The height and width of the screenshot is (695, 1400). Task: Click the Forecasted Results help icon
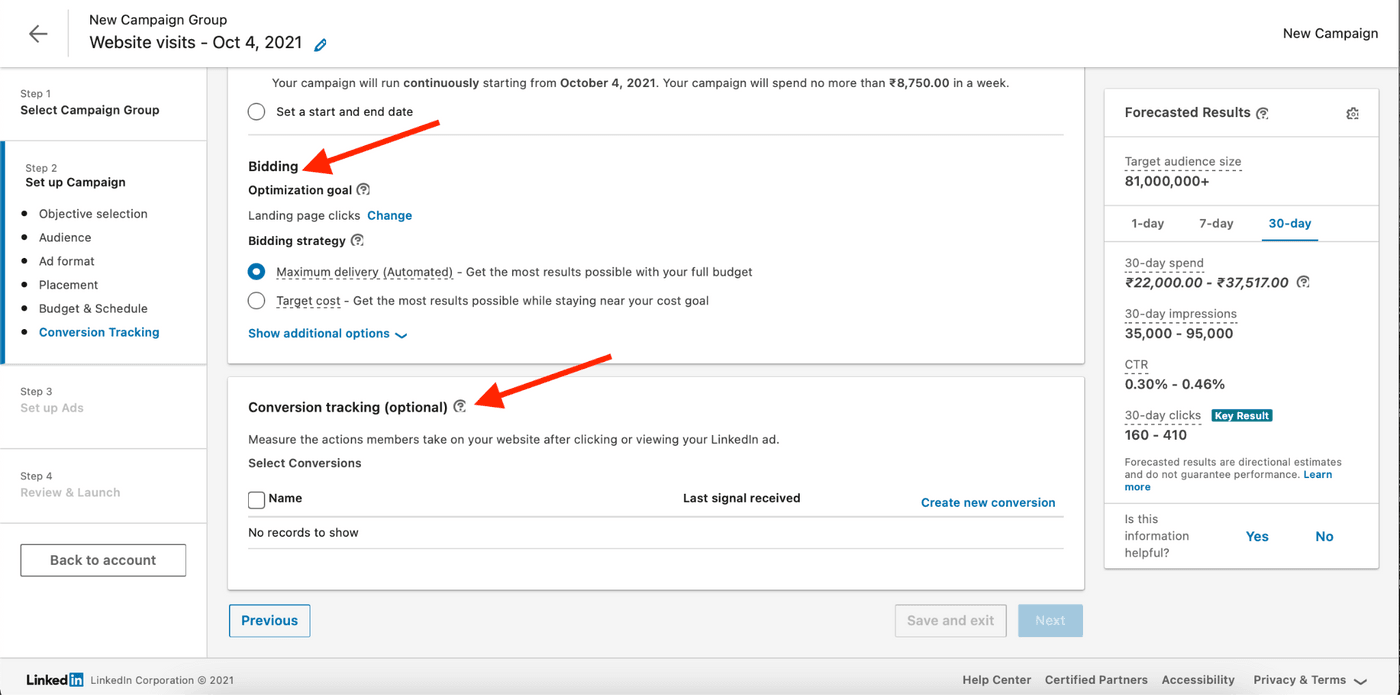pyautogui.click(x=1262, y=113)
